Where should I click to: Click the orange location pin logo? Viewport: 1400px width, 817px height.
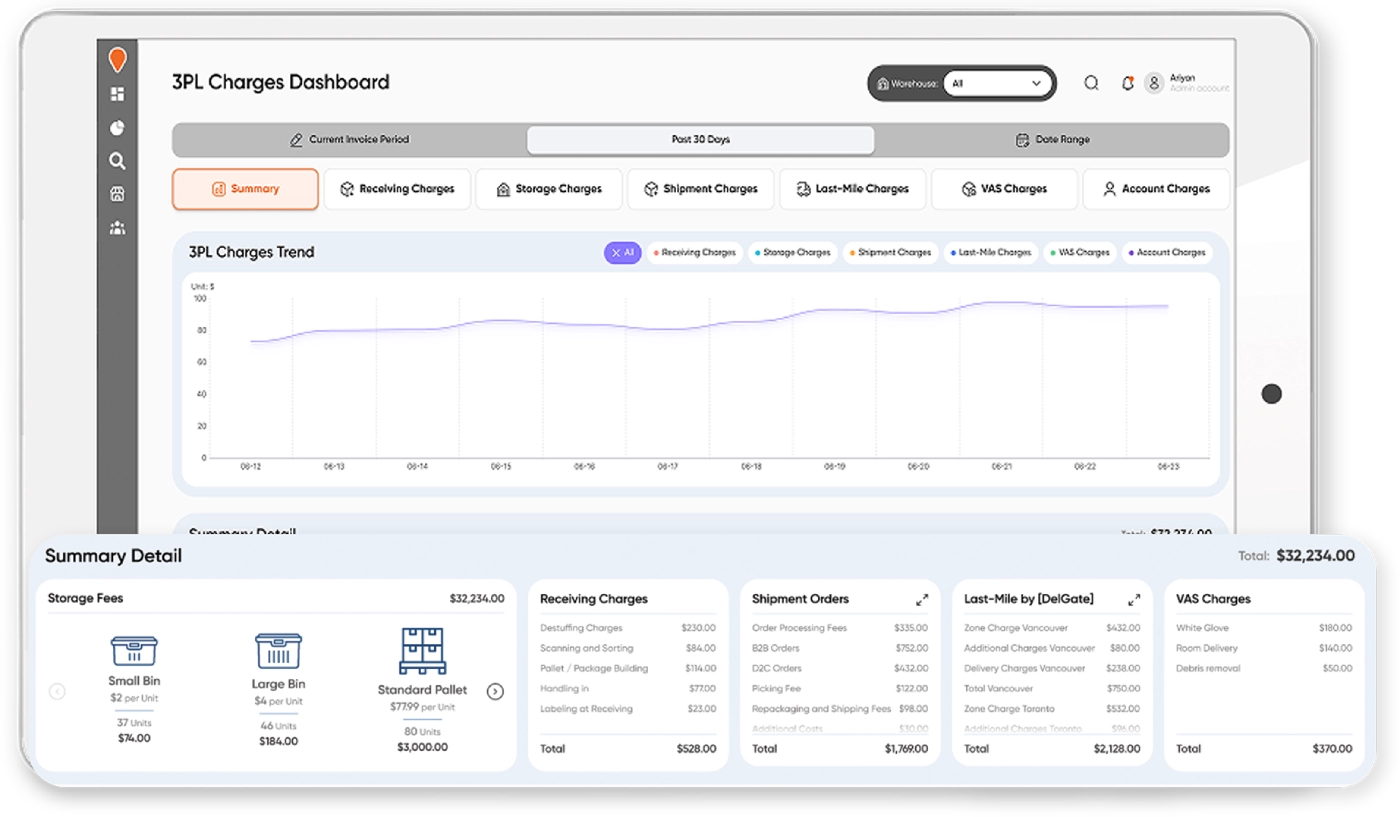[117, 61]
